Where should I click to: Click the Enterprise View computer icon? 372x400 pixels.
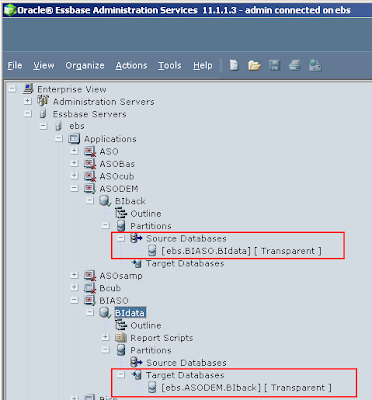pos(29,89)
